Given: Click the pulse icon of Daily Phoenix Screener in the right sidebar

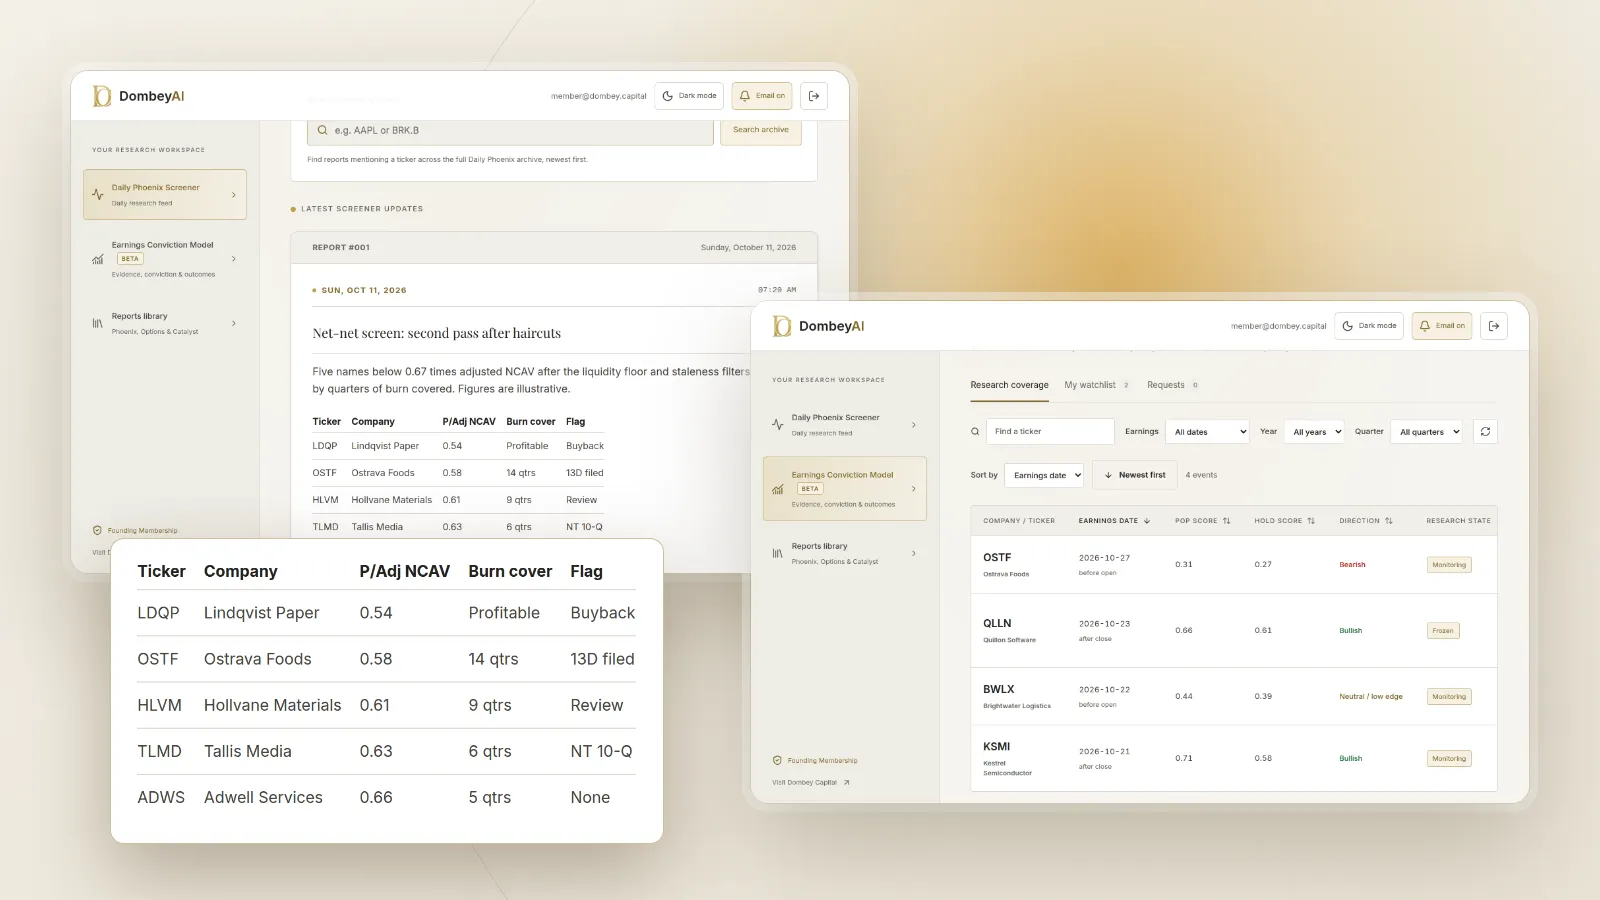Looking at the screenshot, I should (778, 425).
